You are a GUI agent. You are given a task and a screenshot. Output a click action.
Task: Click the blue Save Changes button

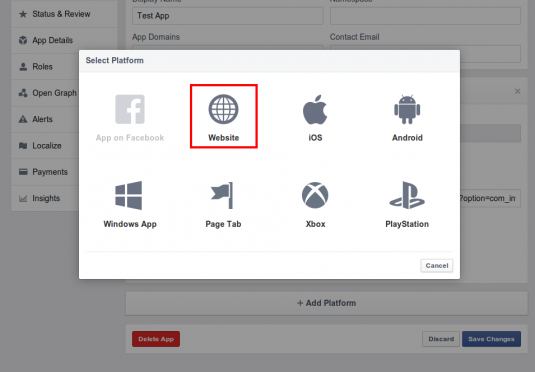point(491,339)
